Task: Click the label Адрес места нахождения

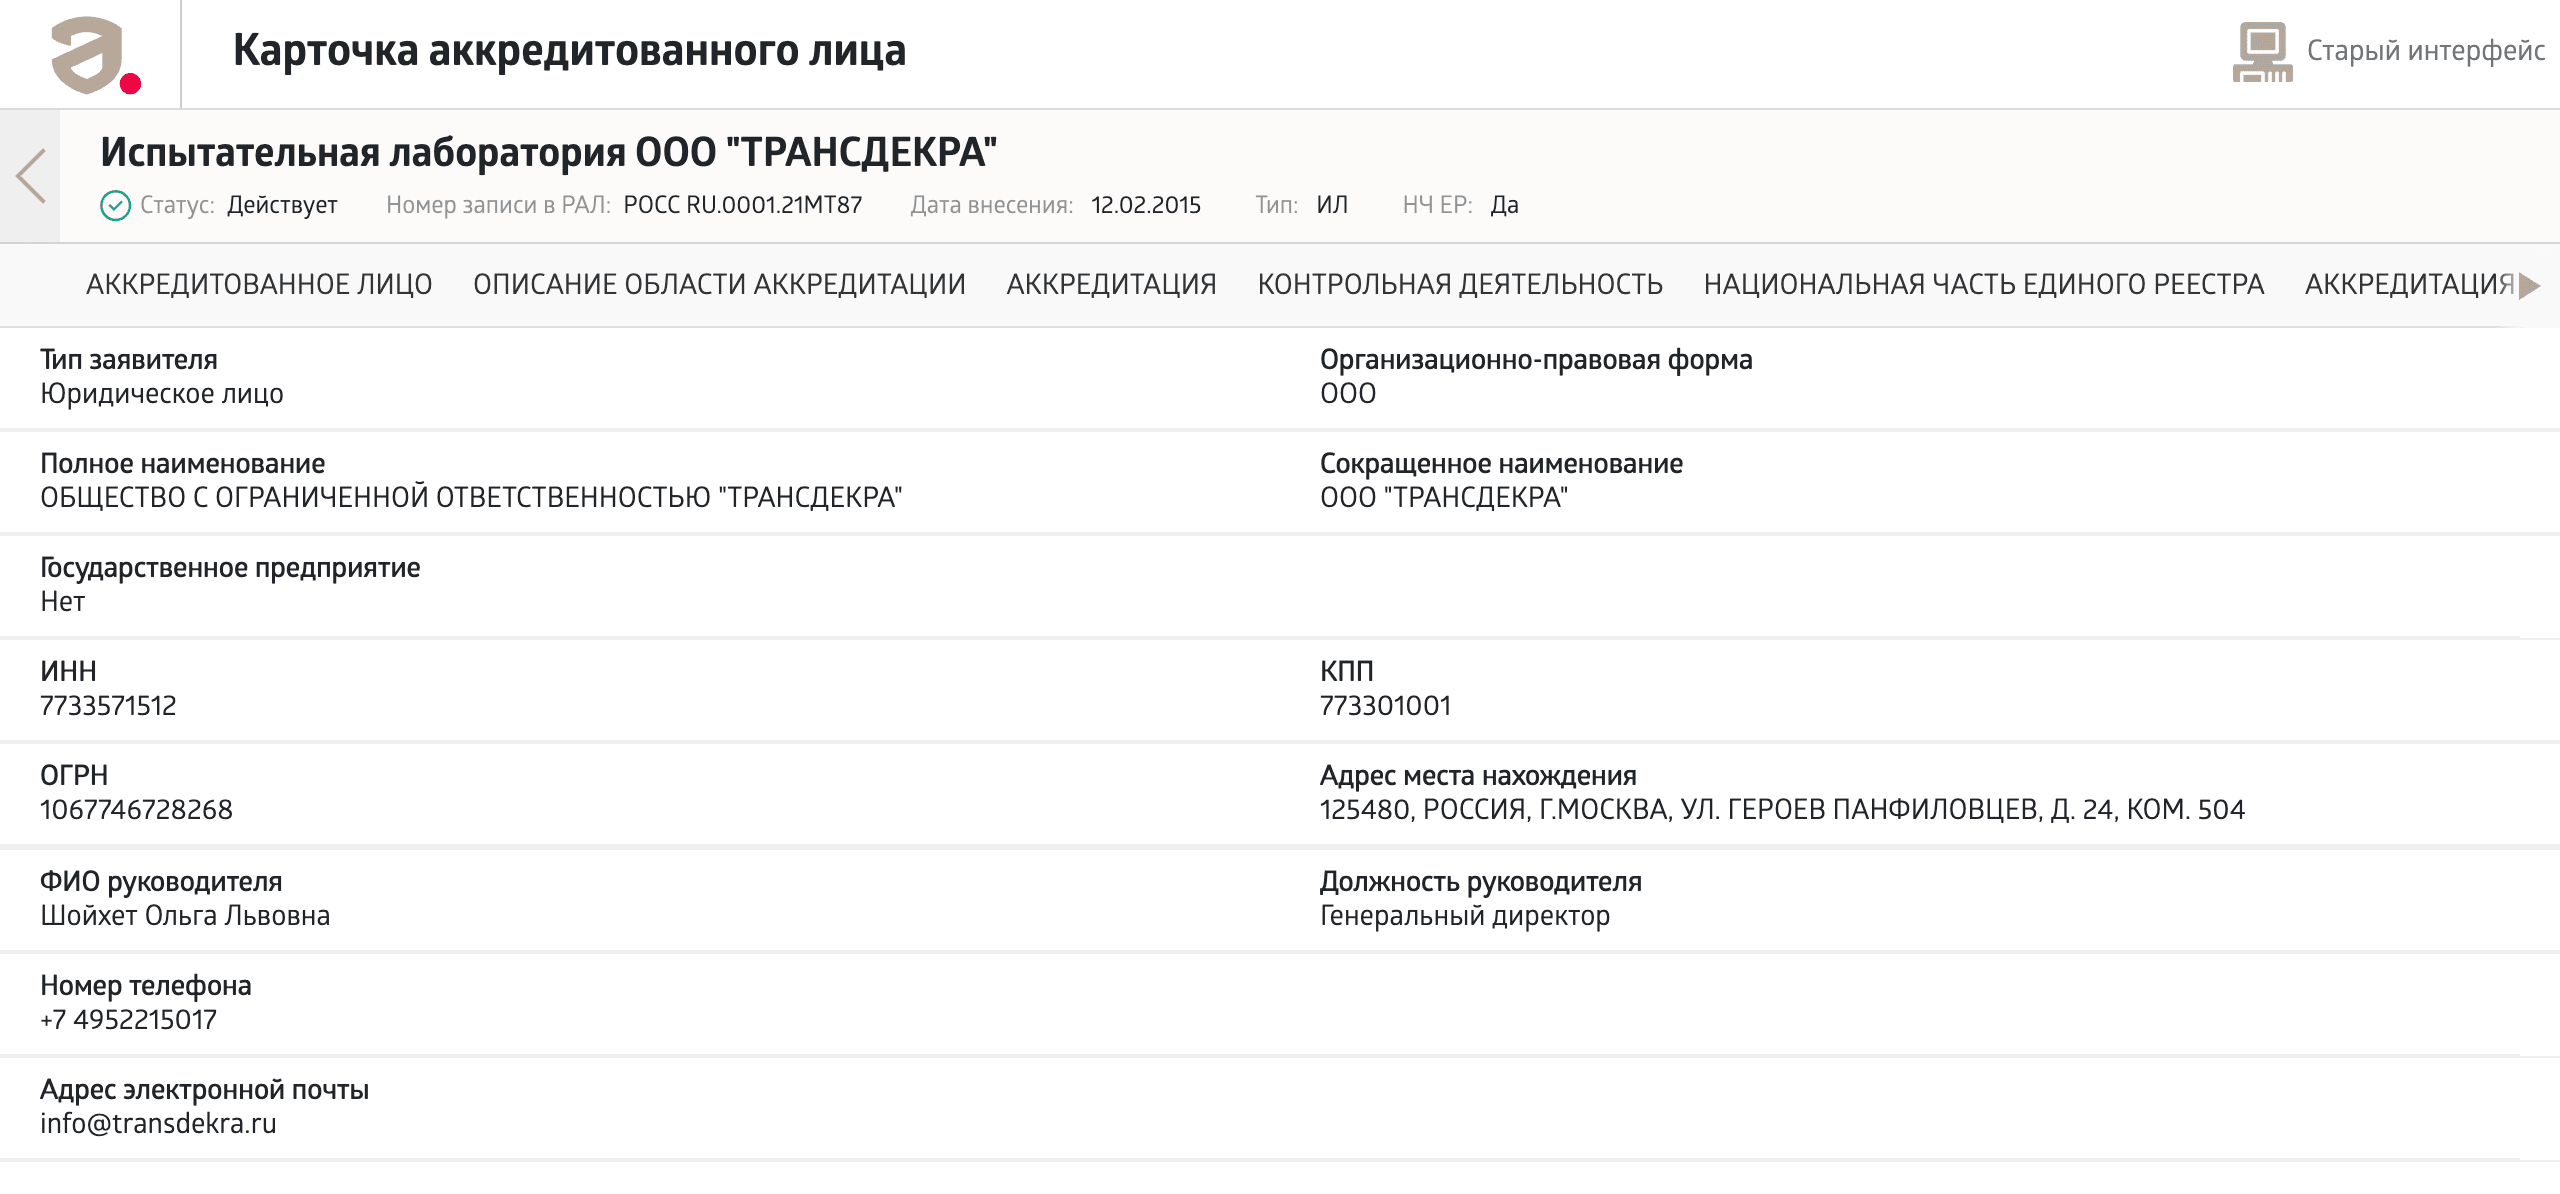Action: [x=1478, y=776]
